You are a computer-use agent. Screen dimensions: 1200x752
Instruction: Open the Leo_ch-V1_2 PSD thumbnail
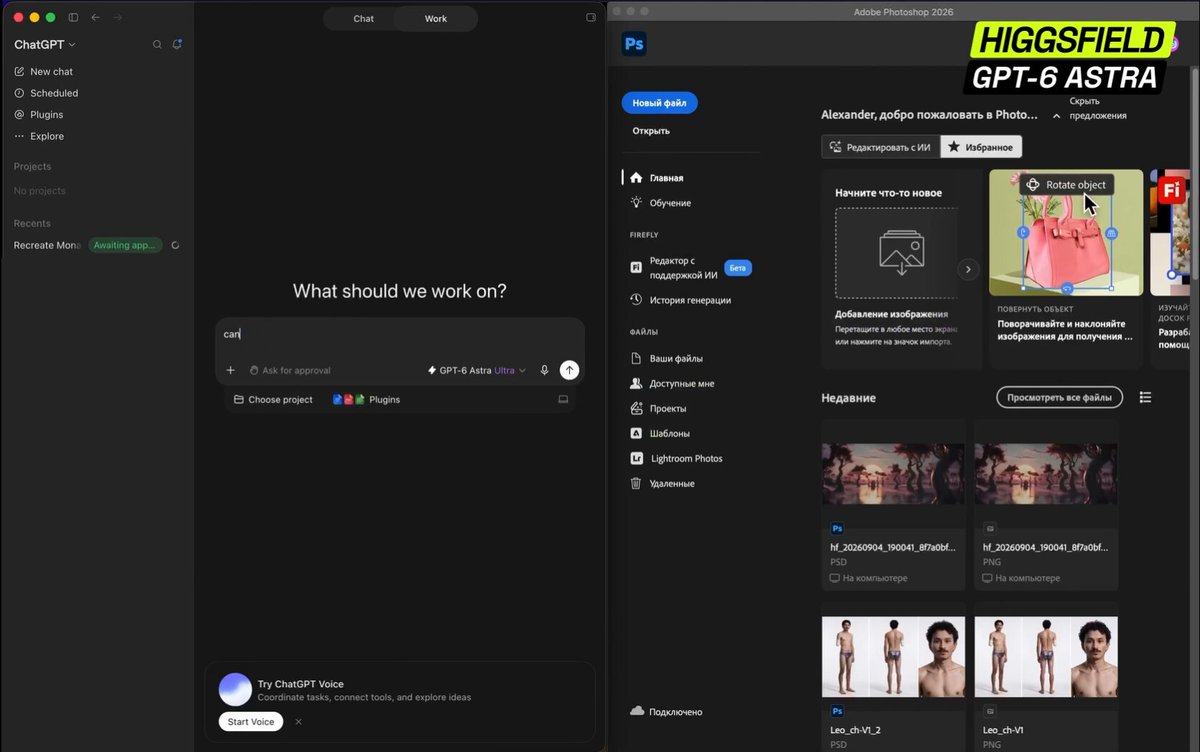(894, 657)
